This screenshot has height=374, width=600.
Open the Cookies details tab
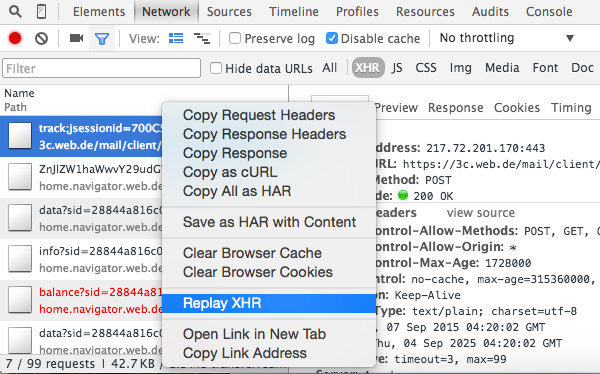coord(517,108)
